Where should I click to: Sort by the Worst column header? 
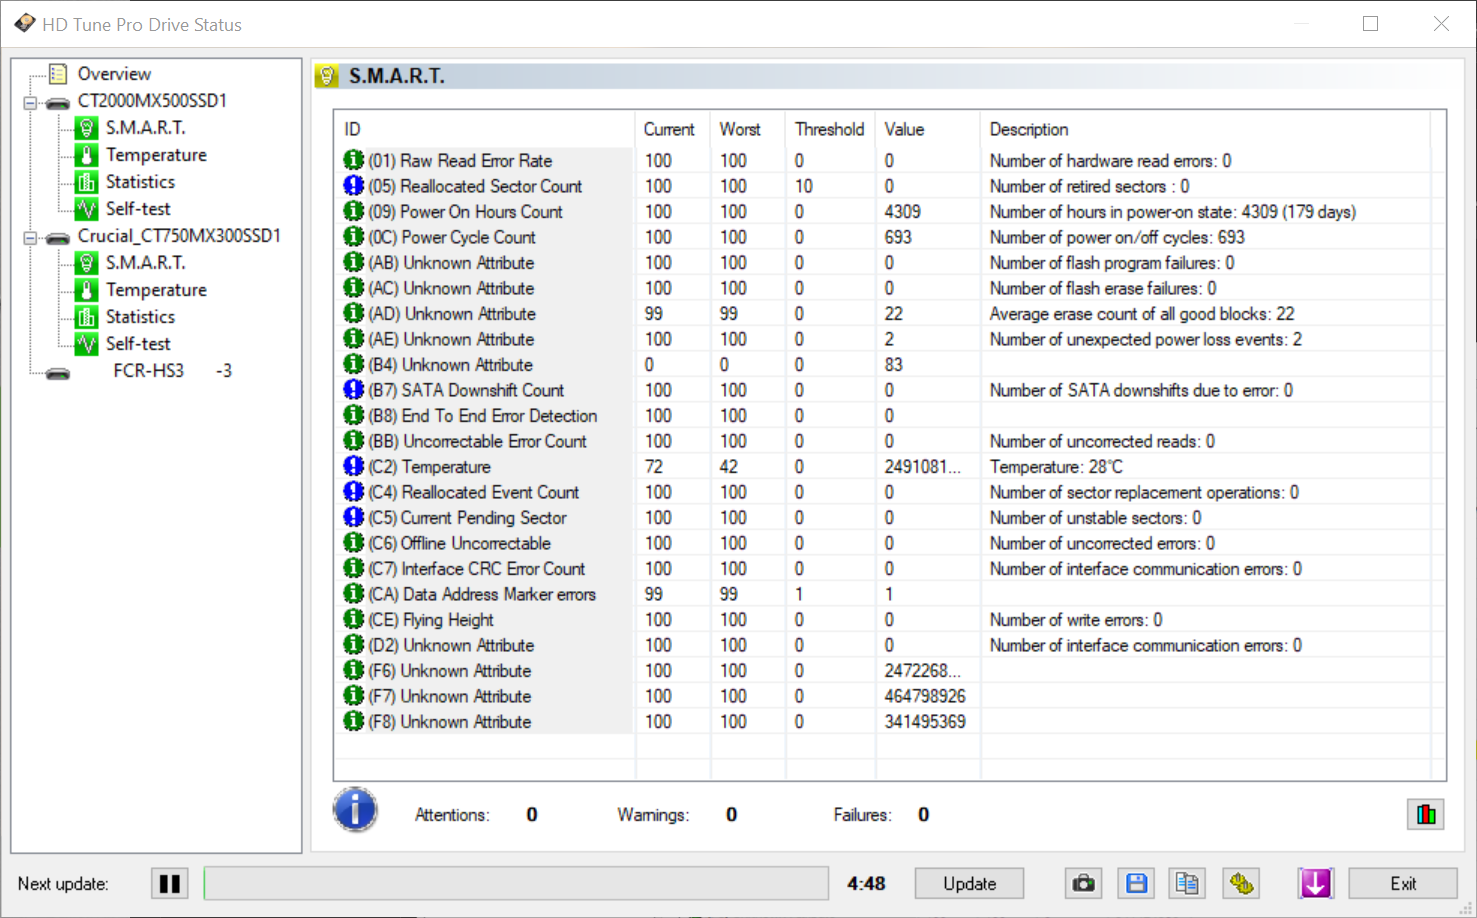pos(748,130)
